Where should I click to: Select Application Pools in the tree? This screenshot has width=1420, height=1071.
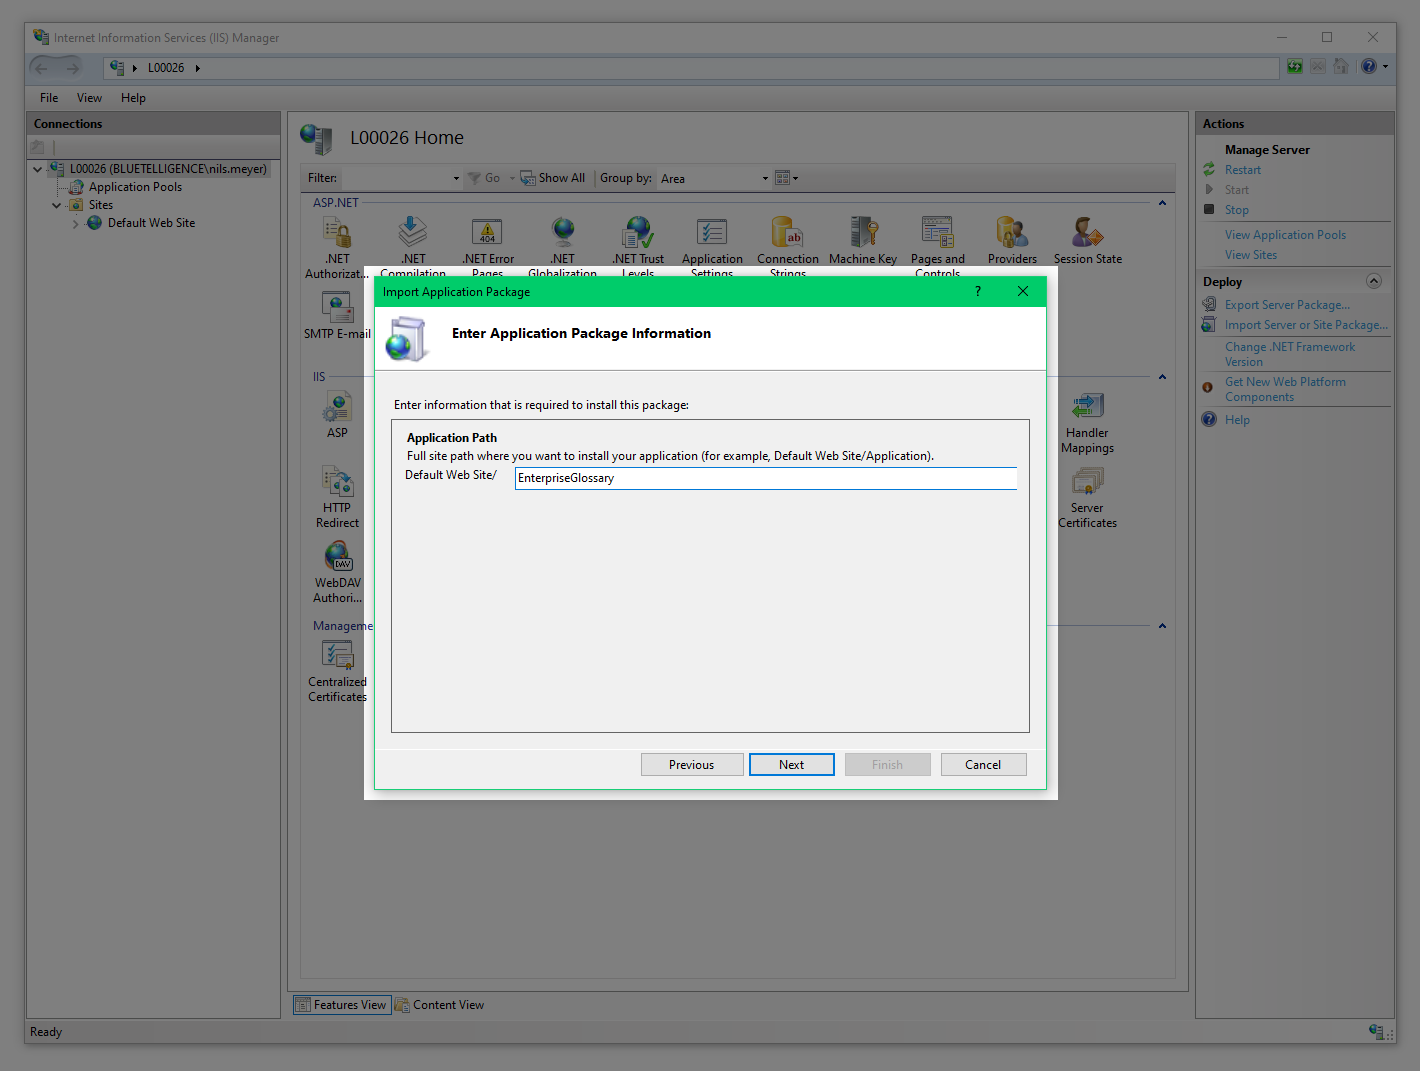click(x=135, y=187)
